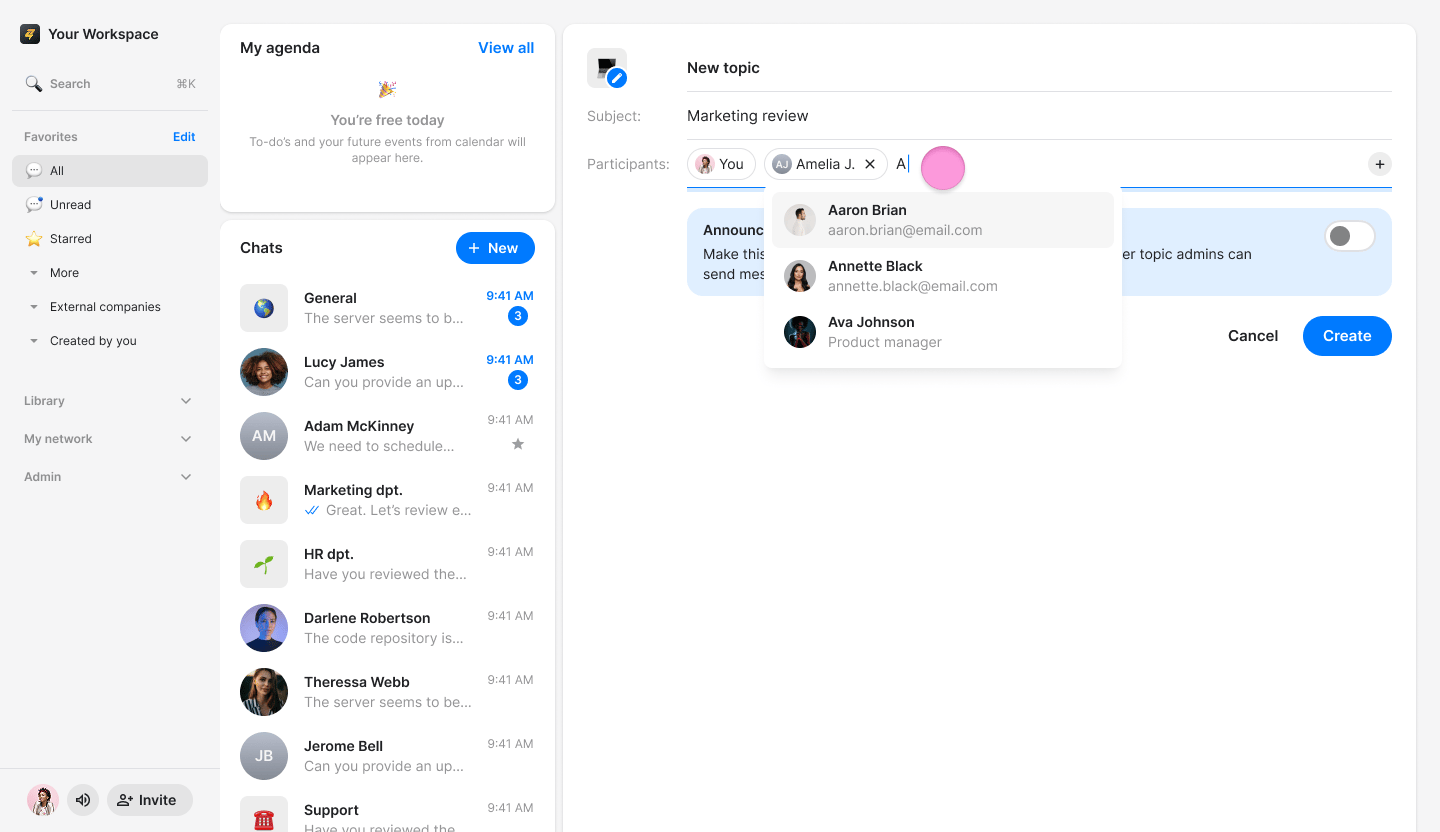This screenshot has height=832, width=1440.
Task: Click Cancel to discard the topic
Action: (x=1253, y=336)
